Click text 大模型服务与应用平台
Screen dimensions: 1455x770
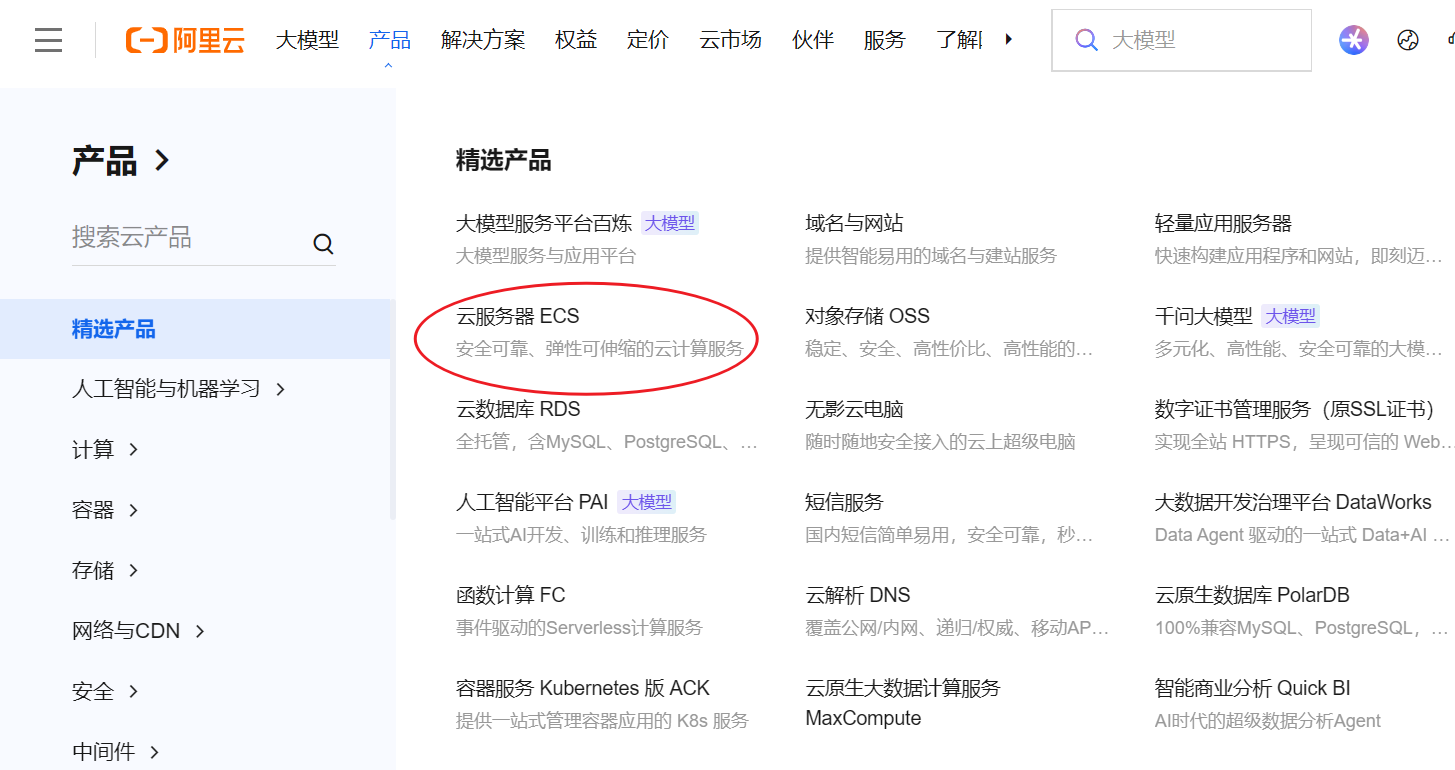[x=546, y=256]
